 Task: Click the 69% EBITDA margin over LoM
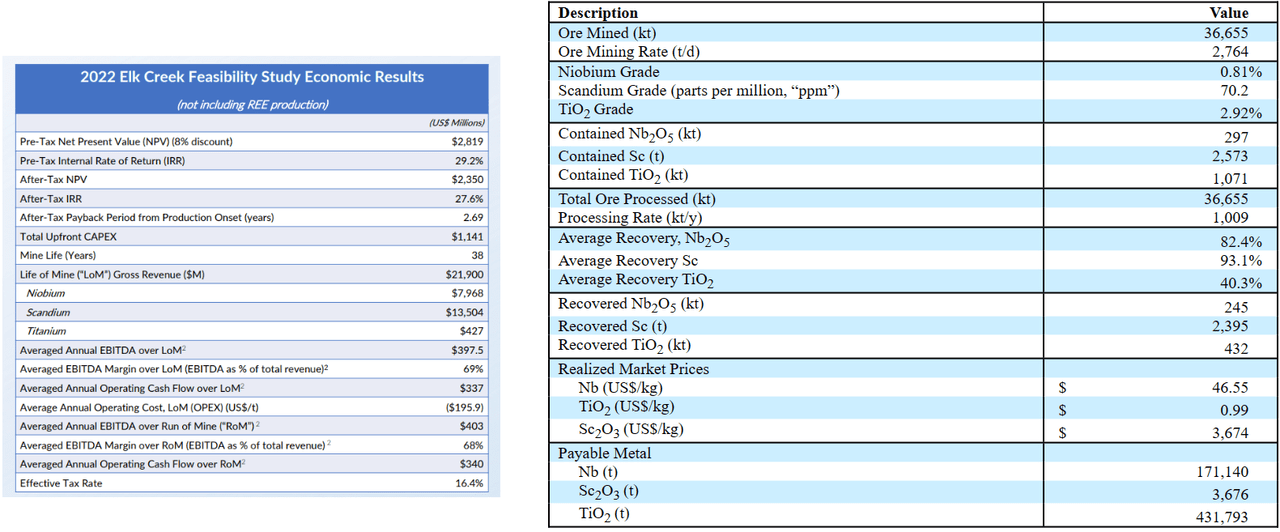(x=474, y=369)
